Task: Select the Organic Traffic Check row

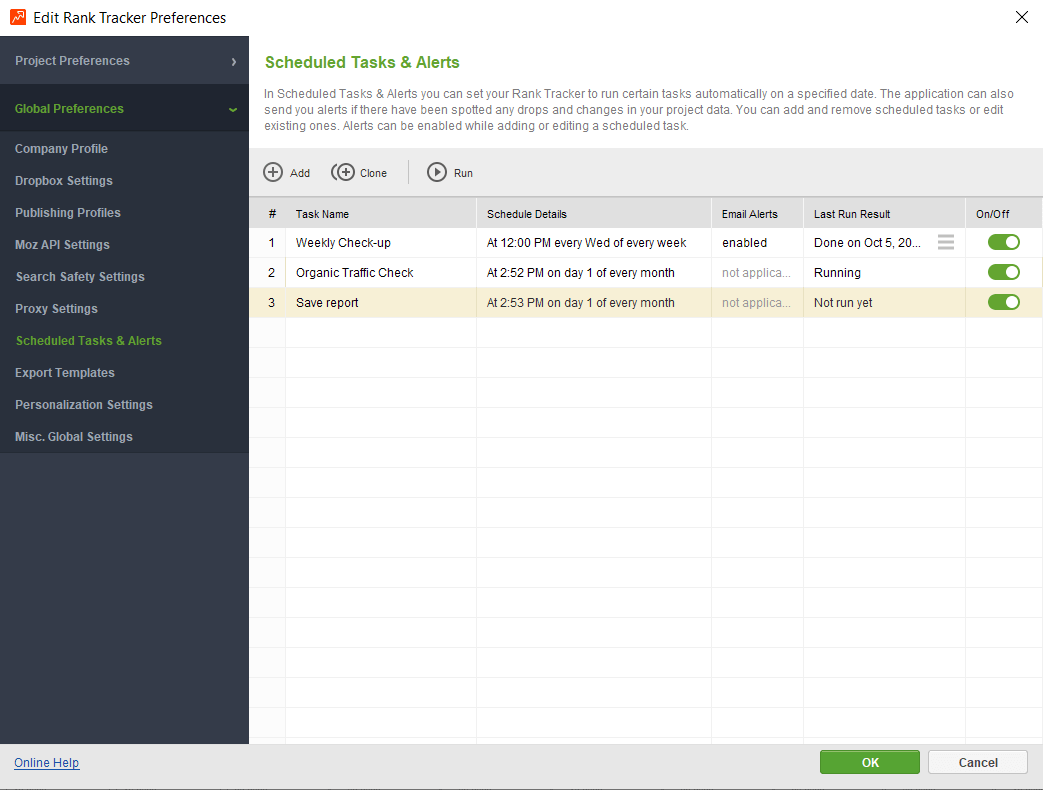Action: 645,273
